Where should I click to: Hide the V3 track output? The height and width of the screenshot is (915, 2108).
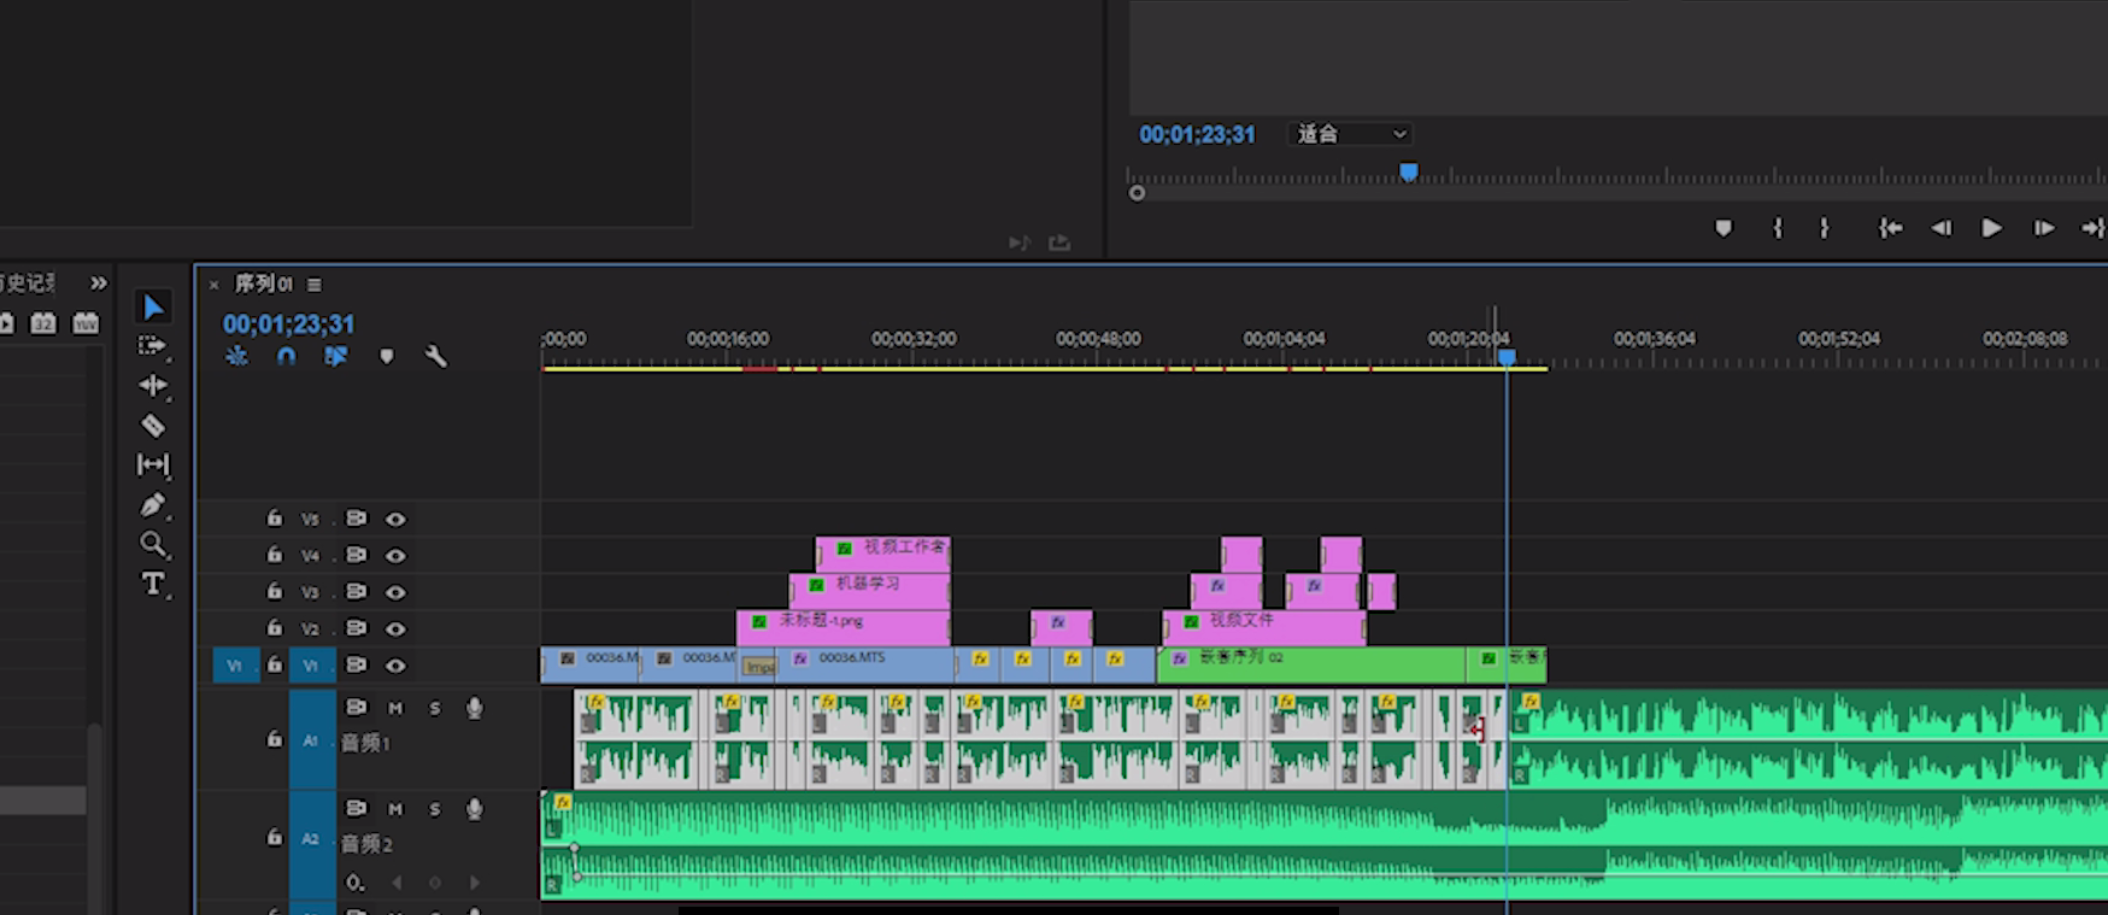[x=396, y=592]
